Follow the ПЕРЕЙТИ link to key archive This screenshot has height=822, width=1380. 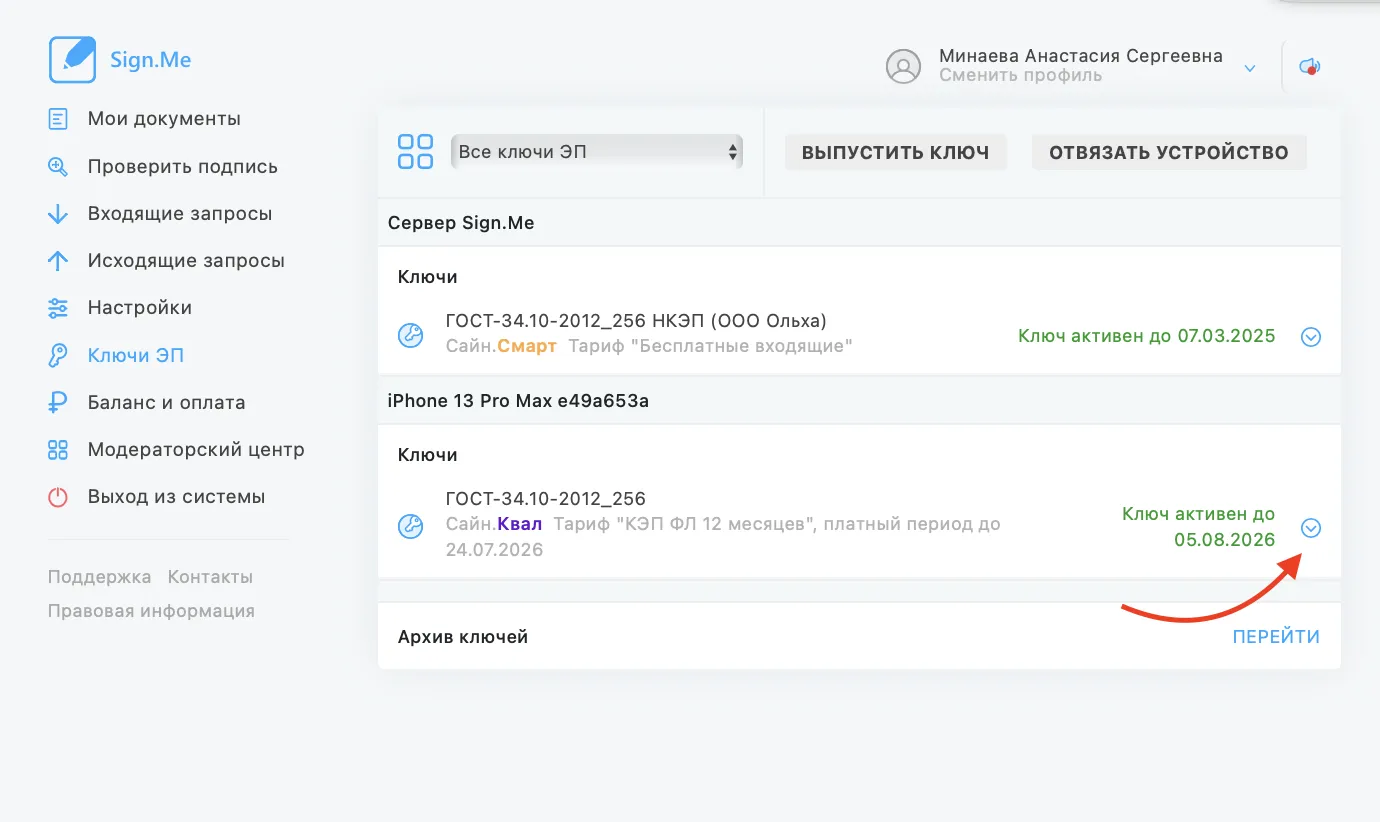1276,637
